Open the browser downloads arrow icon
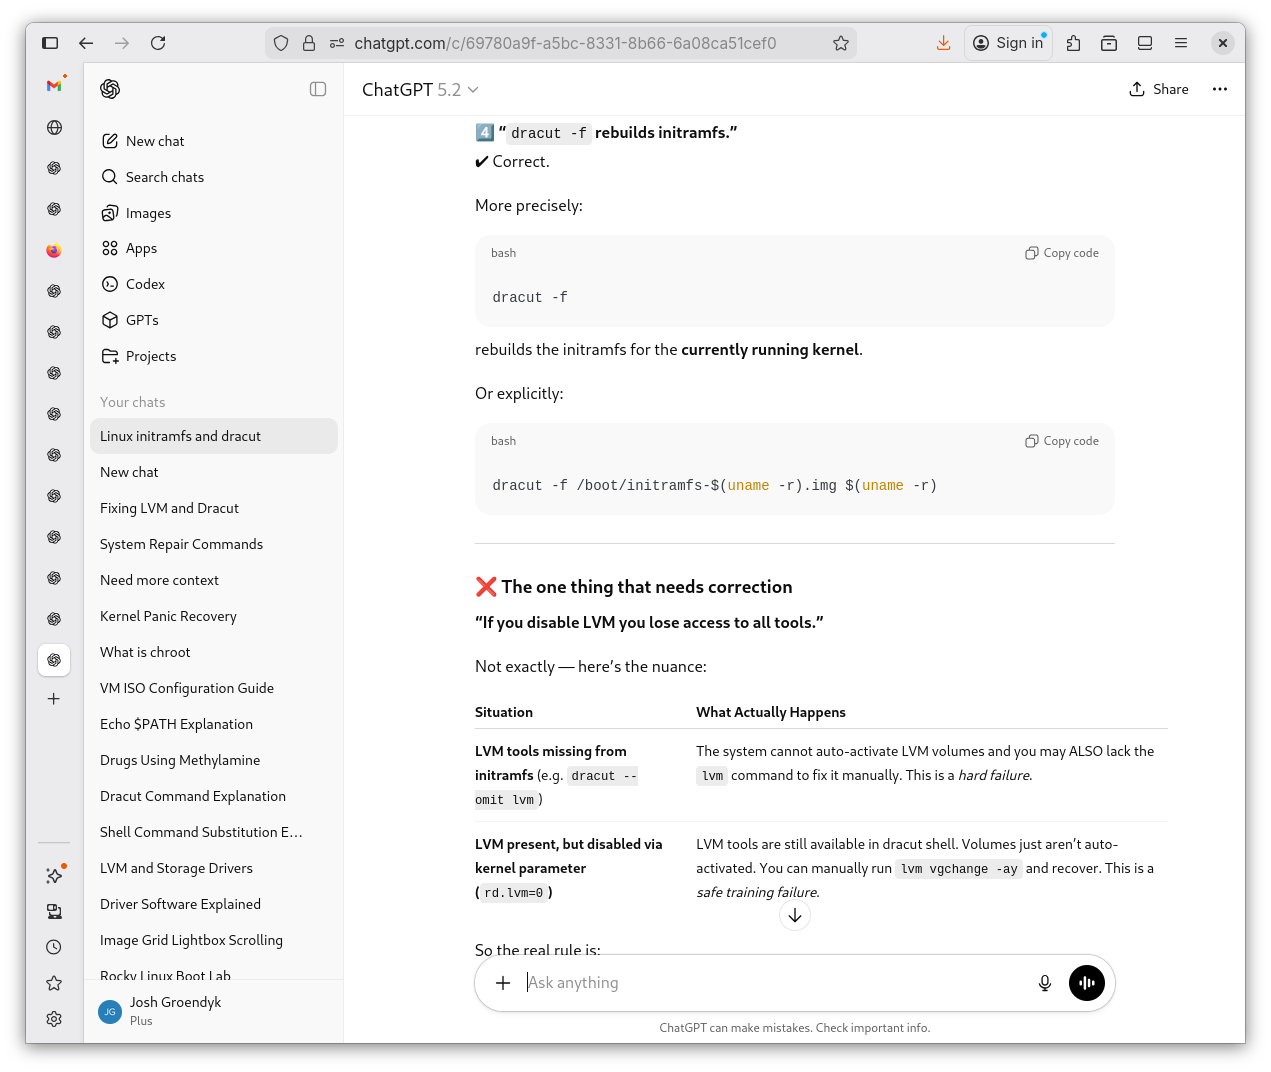1271x1072 pixels. [943, 43]
